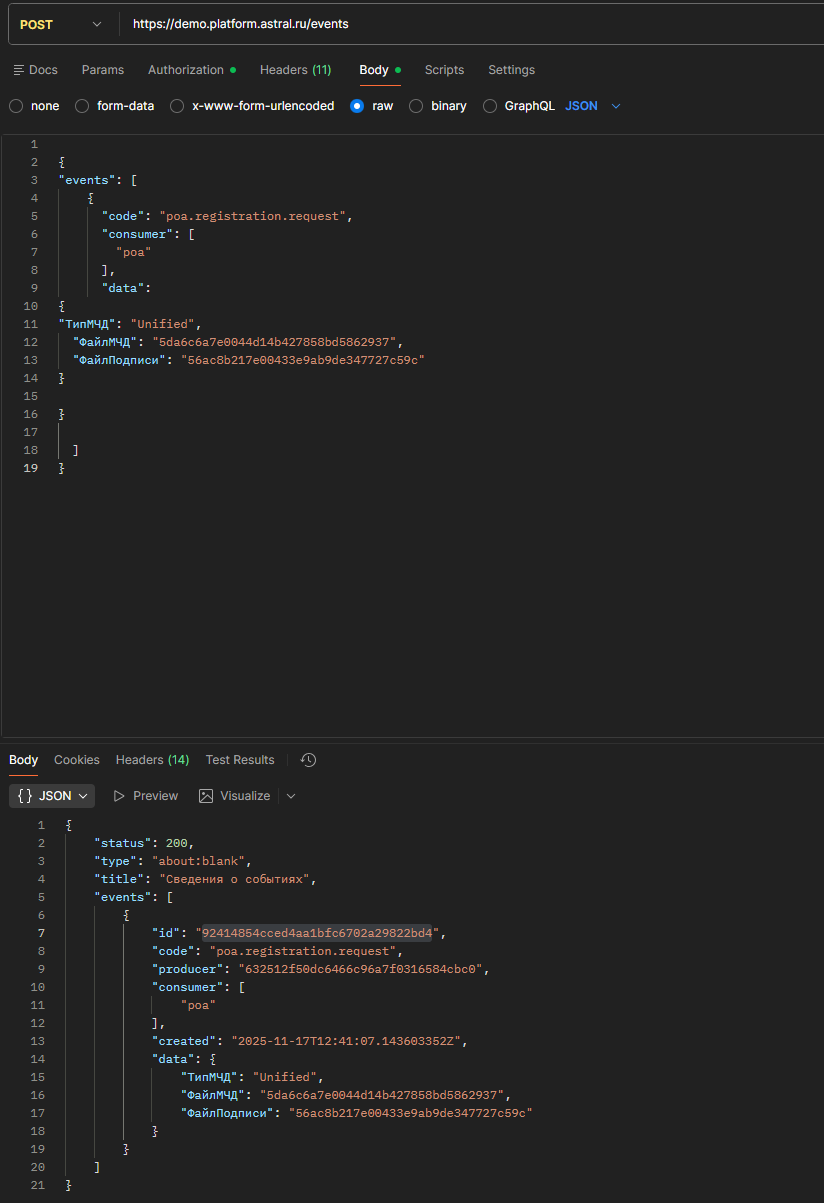View the Test Results tab
The height and width of the screenshot is (1203, 824).
240,760
